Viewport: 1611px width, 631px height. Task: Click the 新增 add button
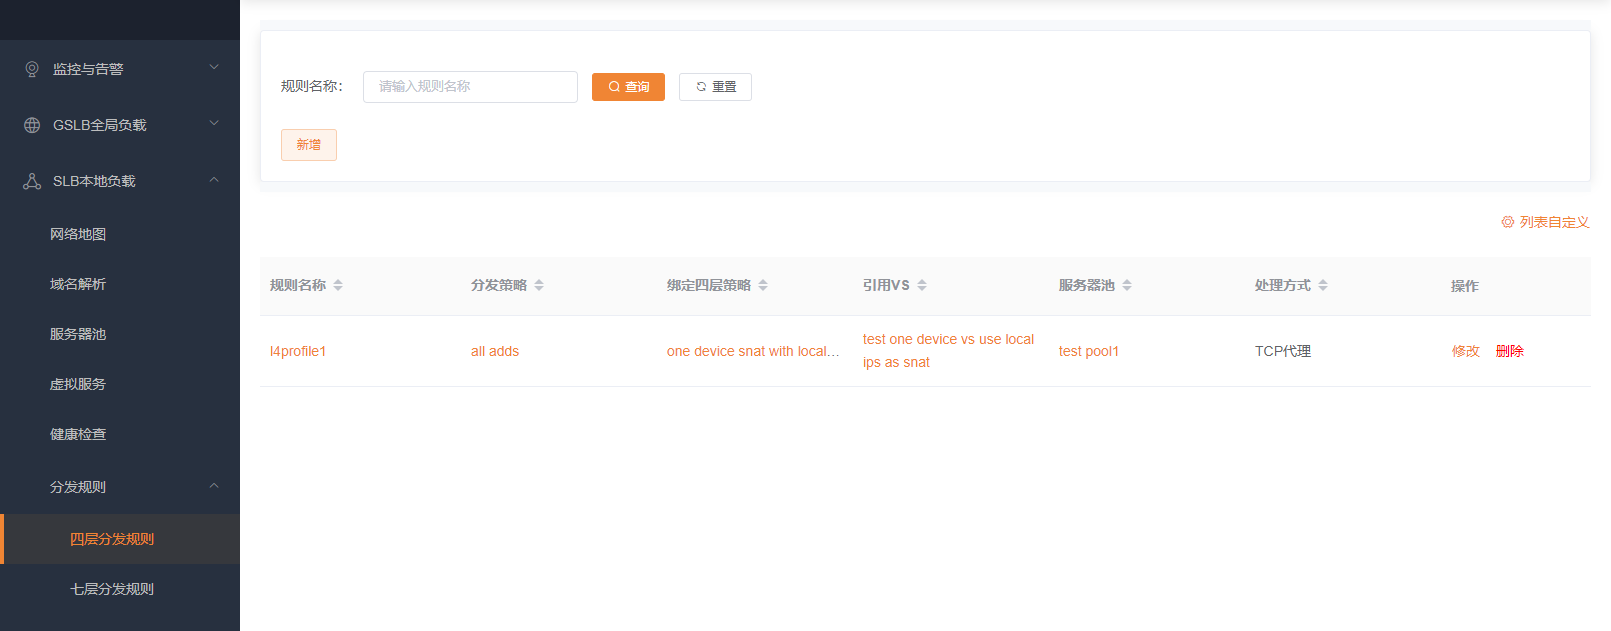tap(308, 145)
